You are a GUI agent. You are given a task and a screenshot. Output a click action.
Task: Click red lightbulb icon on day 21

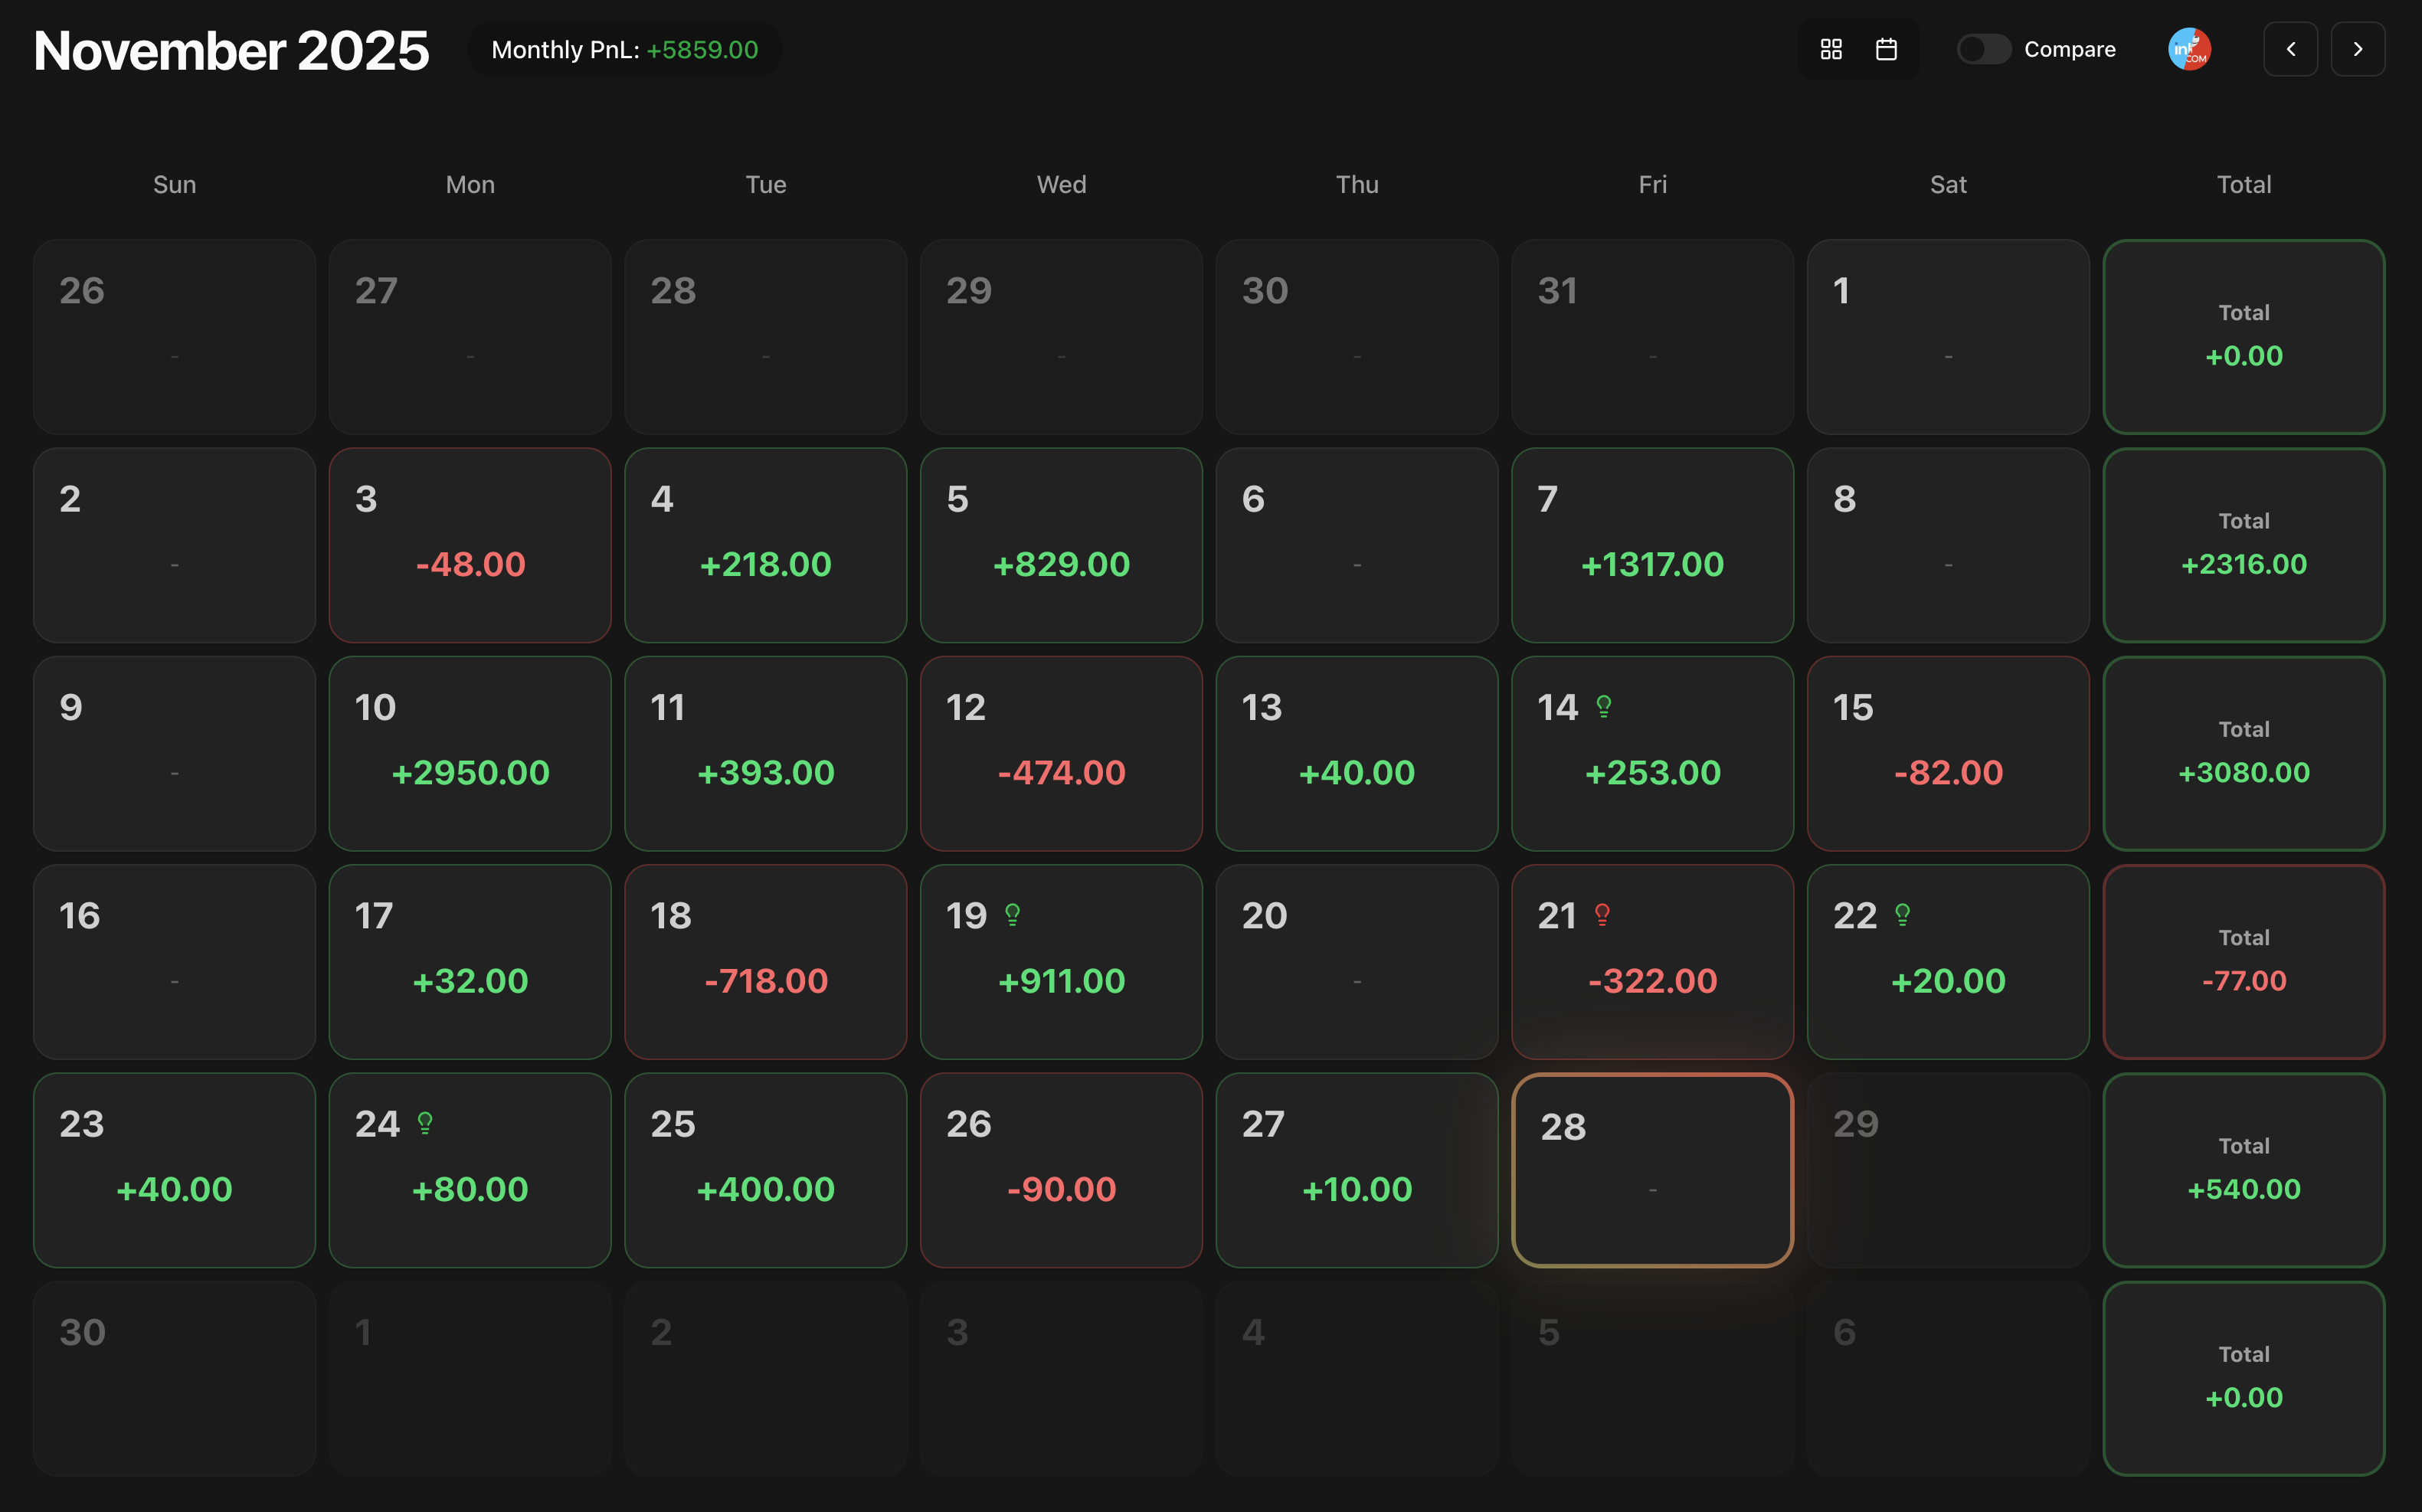coord(1602,915)
